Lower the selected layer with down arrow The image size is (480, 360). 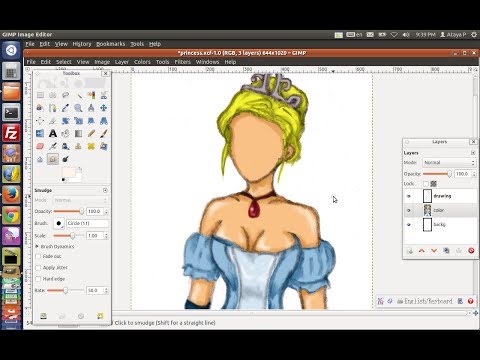(434, 251)
